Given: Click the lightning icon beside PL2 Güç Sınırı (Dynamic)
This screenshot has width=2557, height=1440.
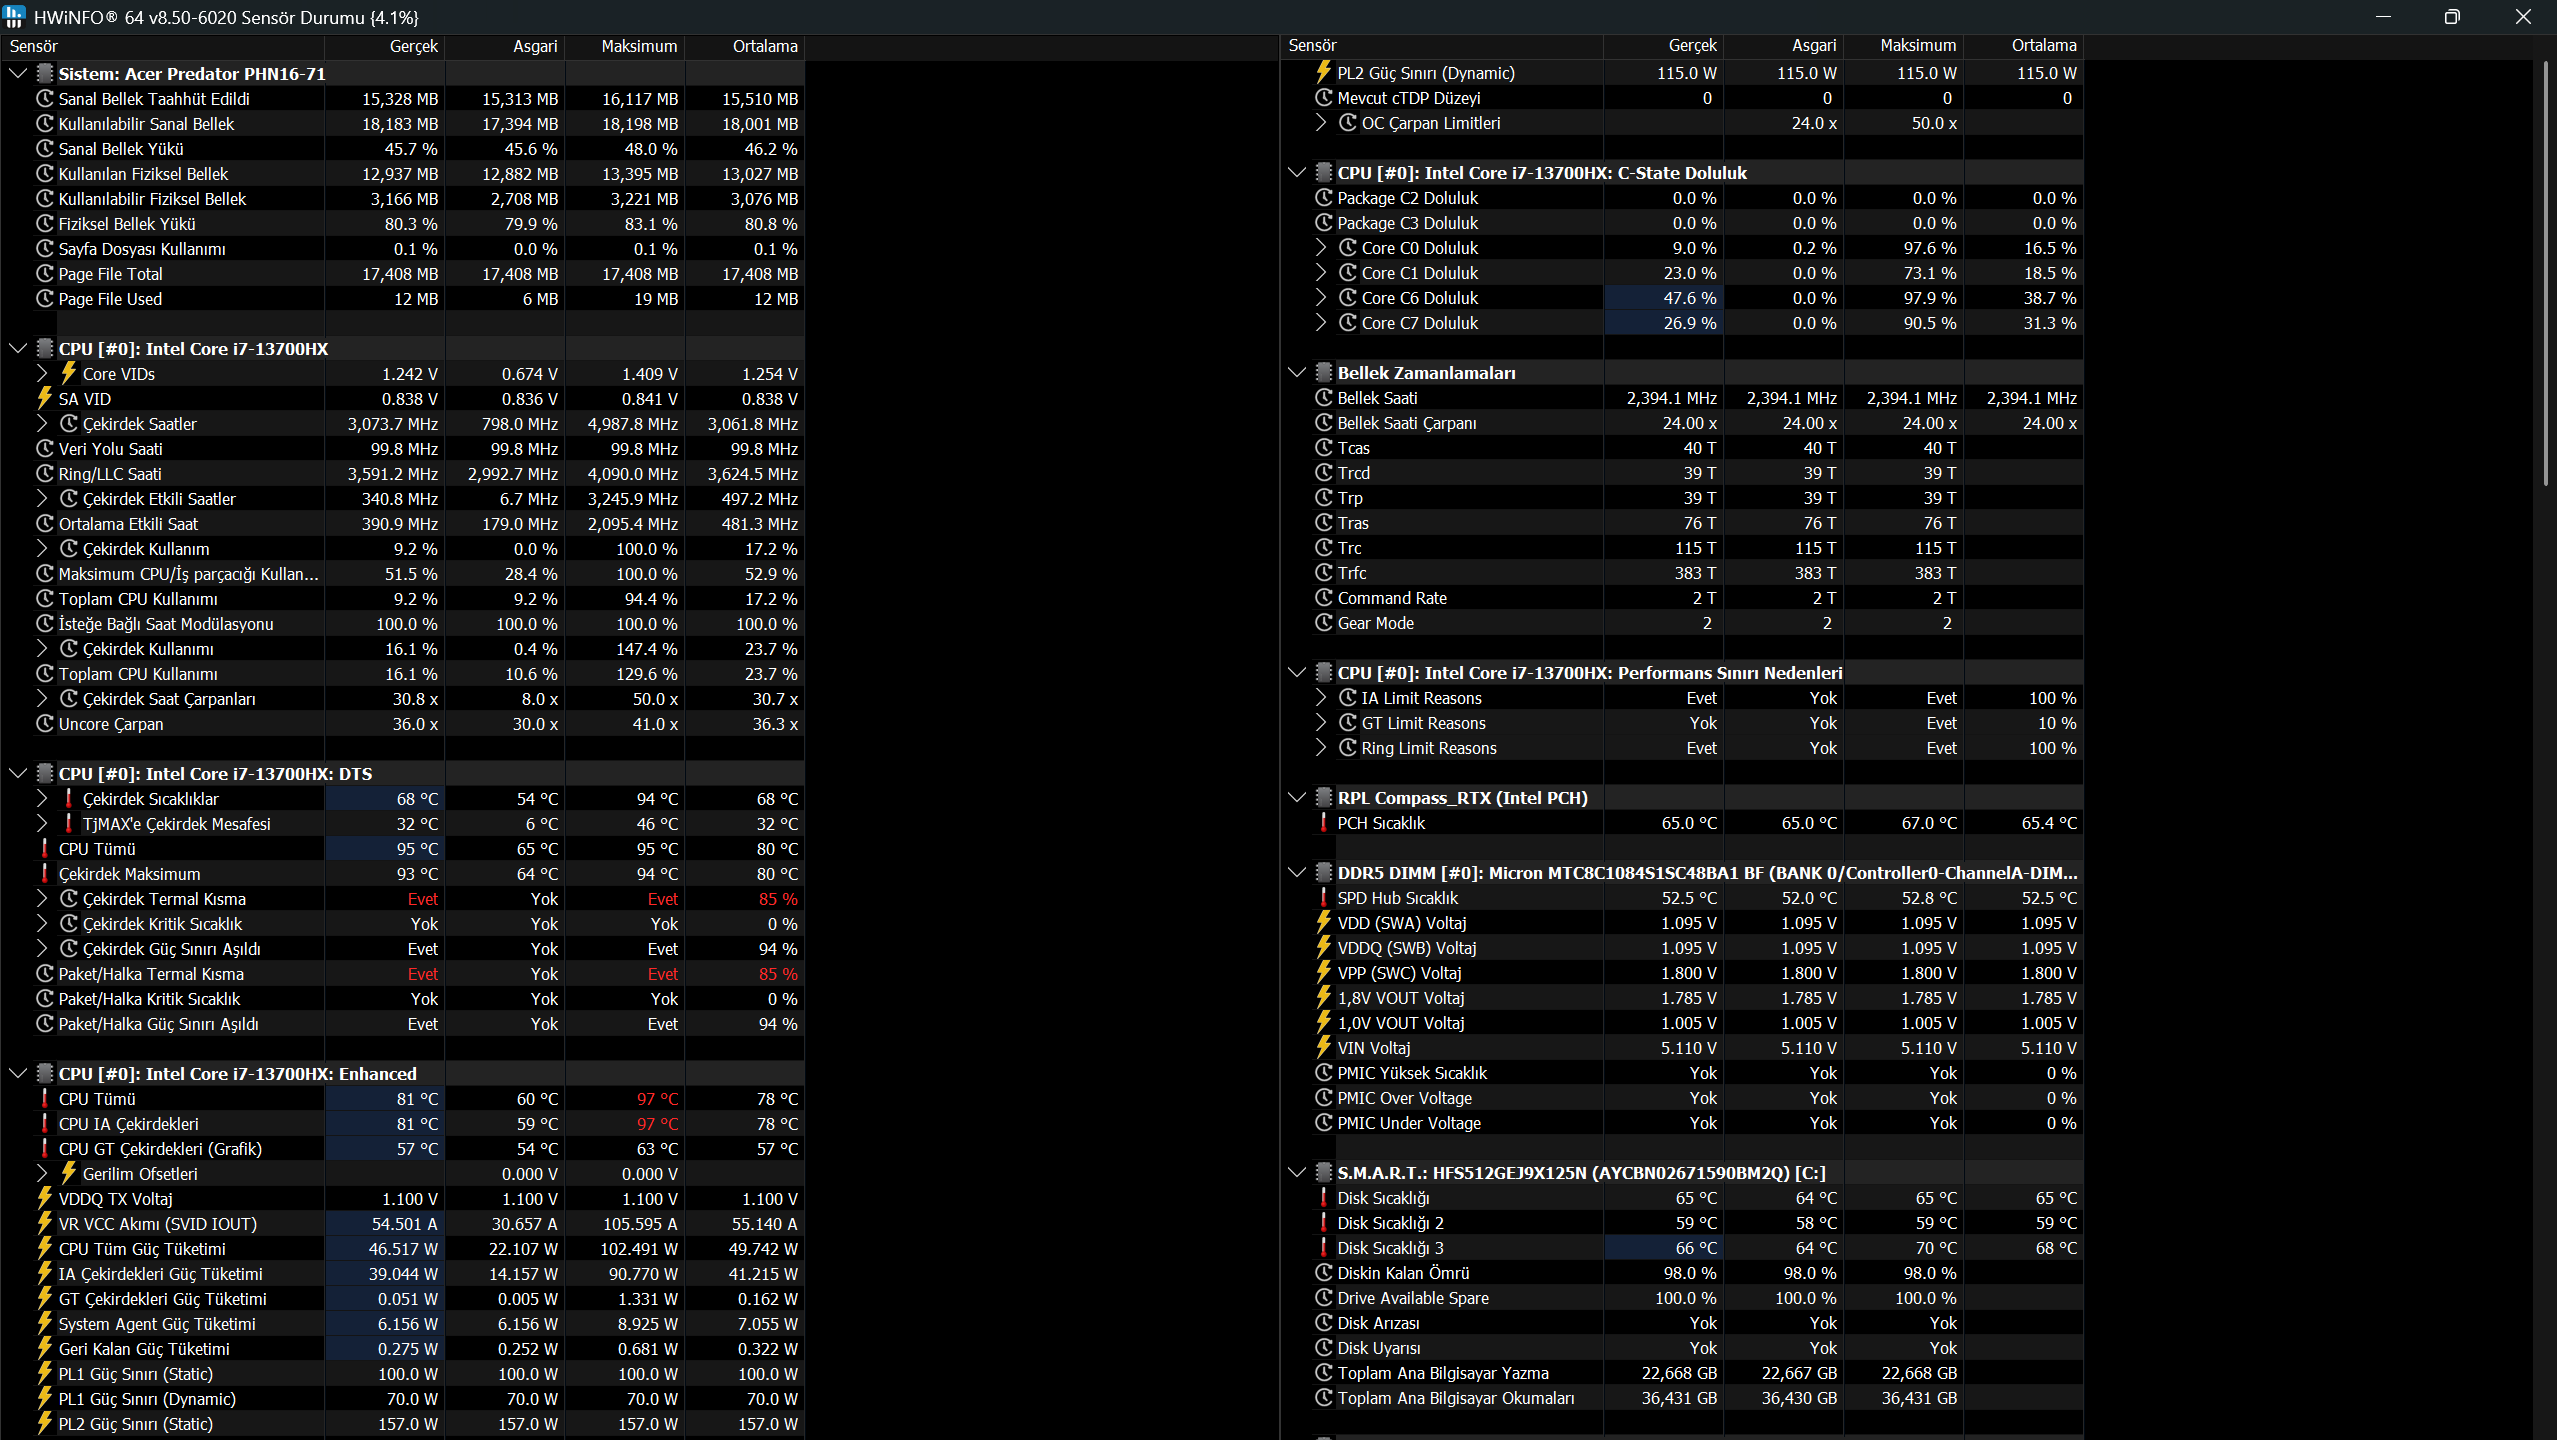Looking at the screenshot, I should [1323, 72].
